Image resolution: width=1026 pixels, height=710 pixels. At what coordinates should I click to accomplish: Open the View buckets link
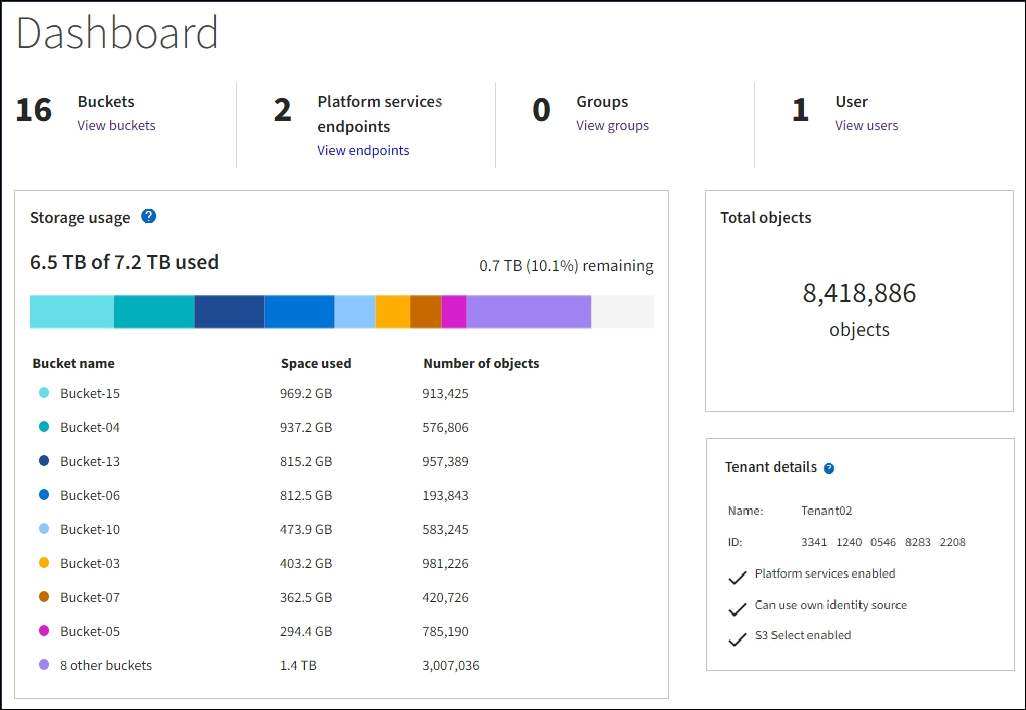(116, 126)
